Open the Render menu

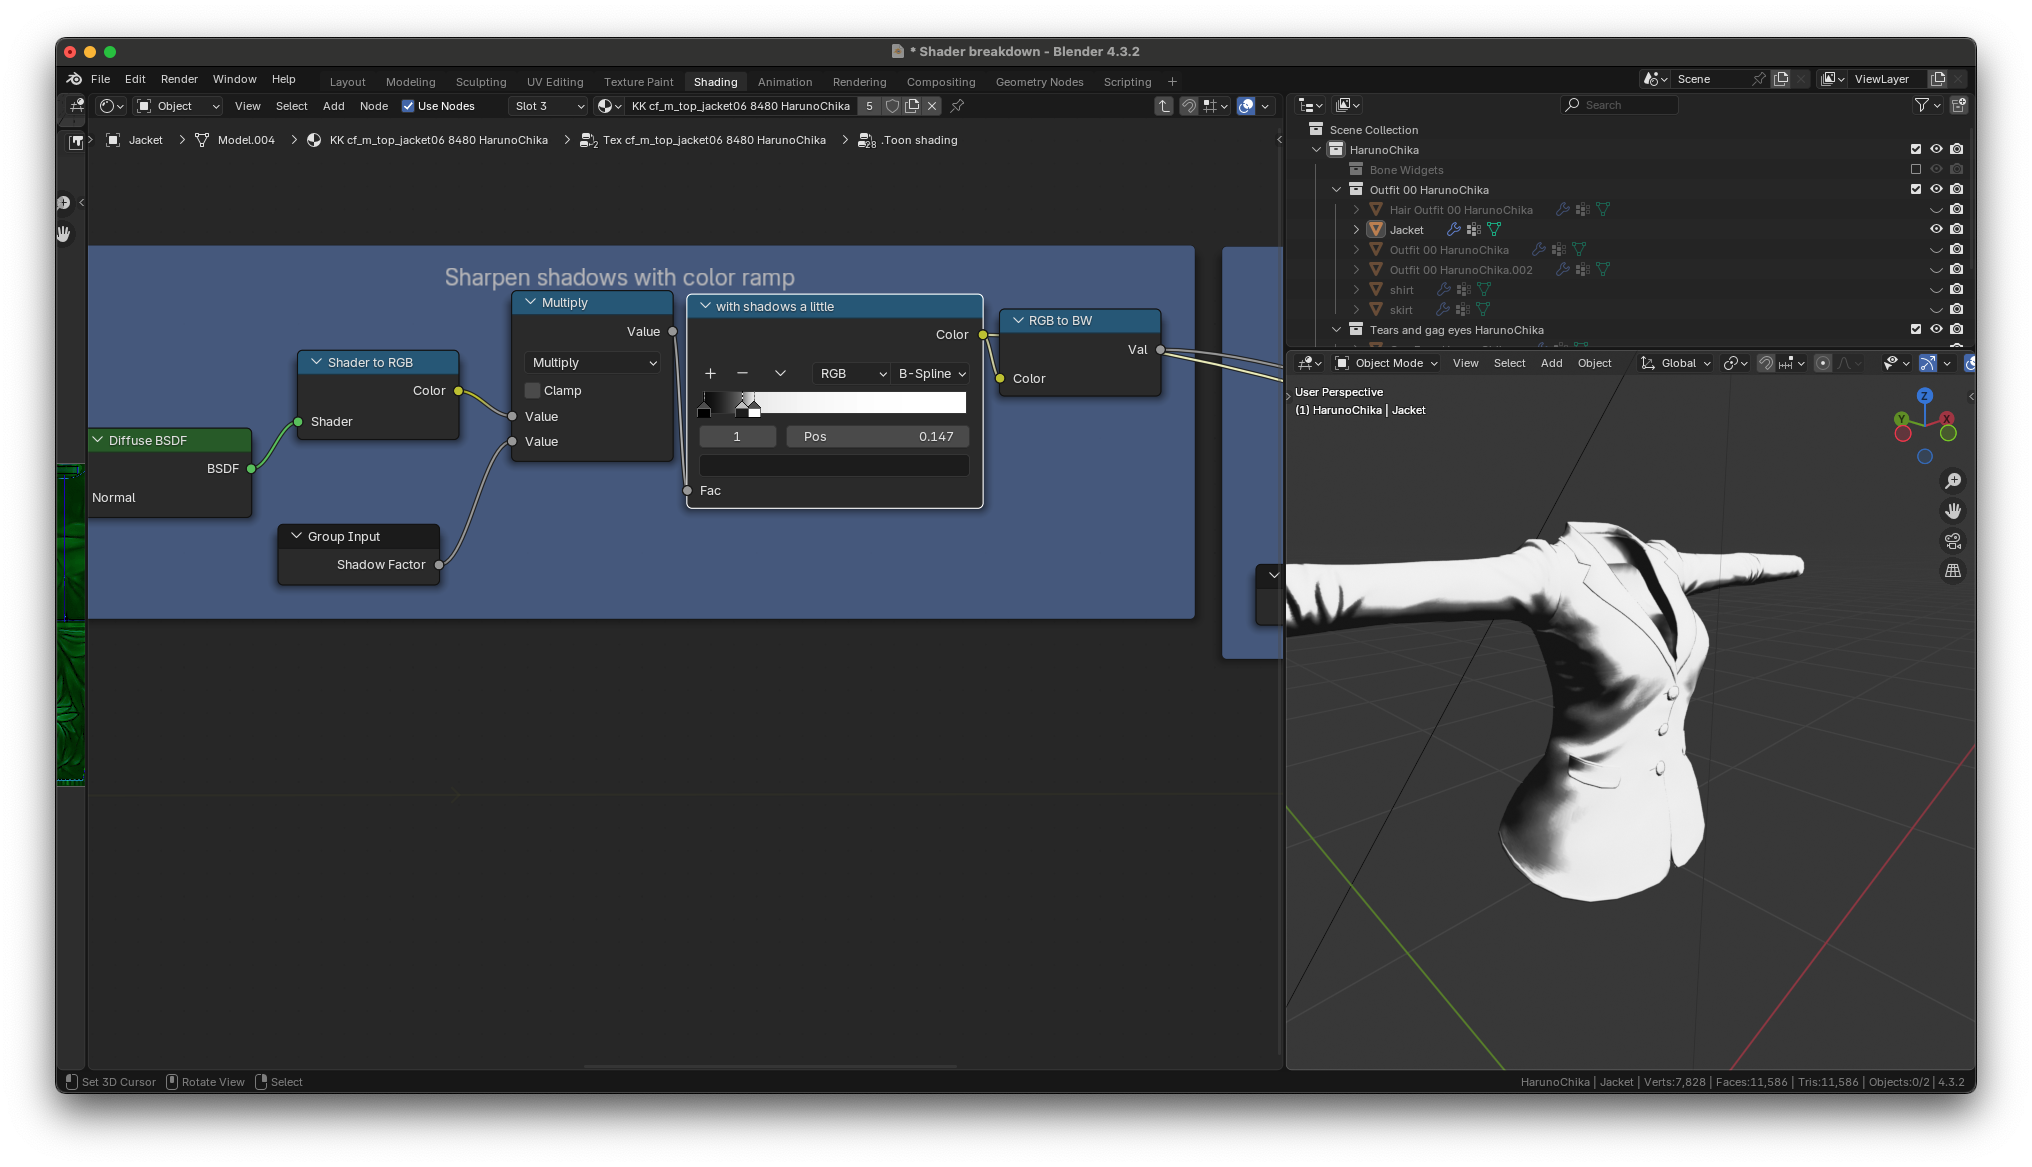[x=179, y=79]
